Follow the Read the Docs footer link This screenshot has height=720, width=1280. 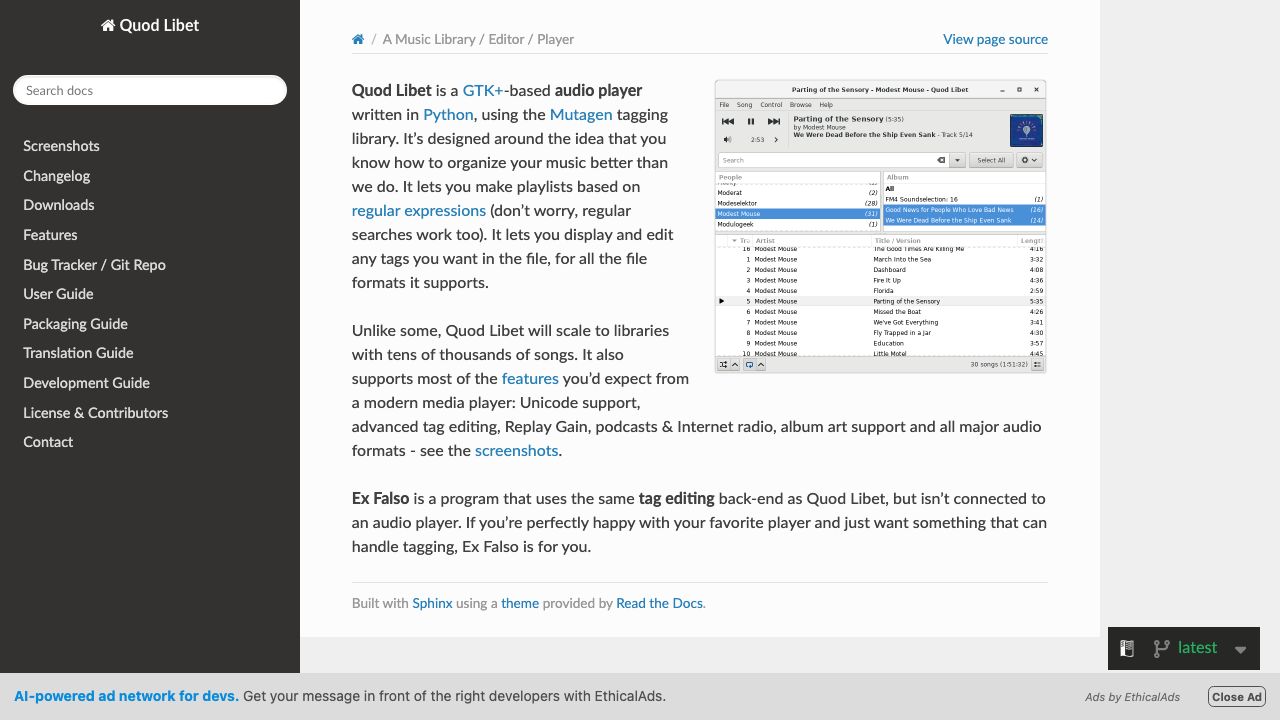(660, 603)
